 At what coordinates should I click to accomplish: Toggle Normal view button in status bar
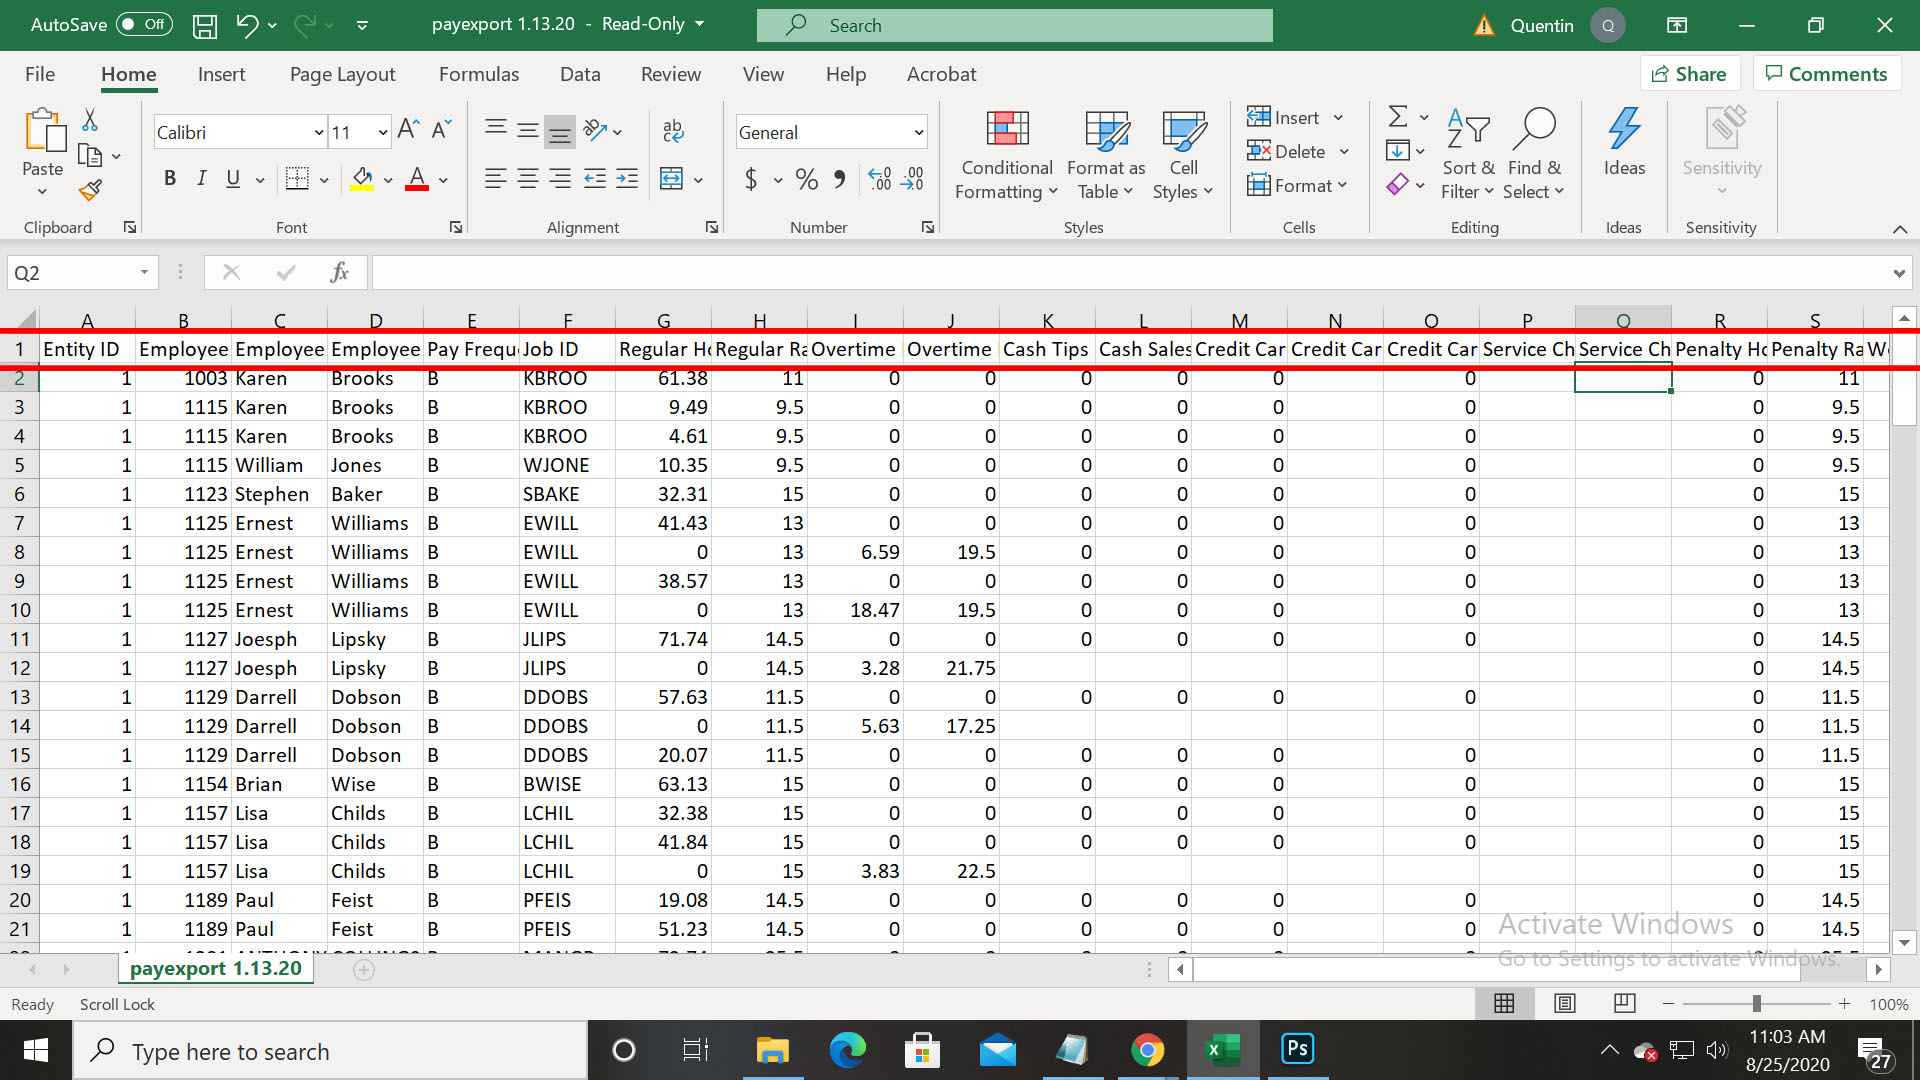[x=1504, y=1003]
